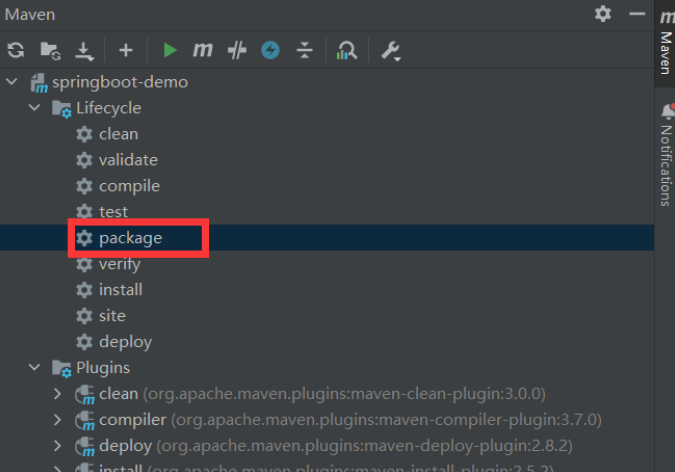Select the springboot-demo project

[120, 82]
